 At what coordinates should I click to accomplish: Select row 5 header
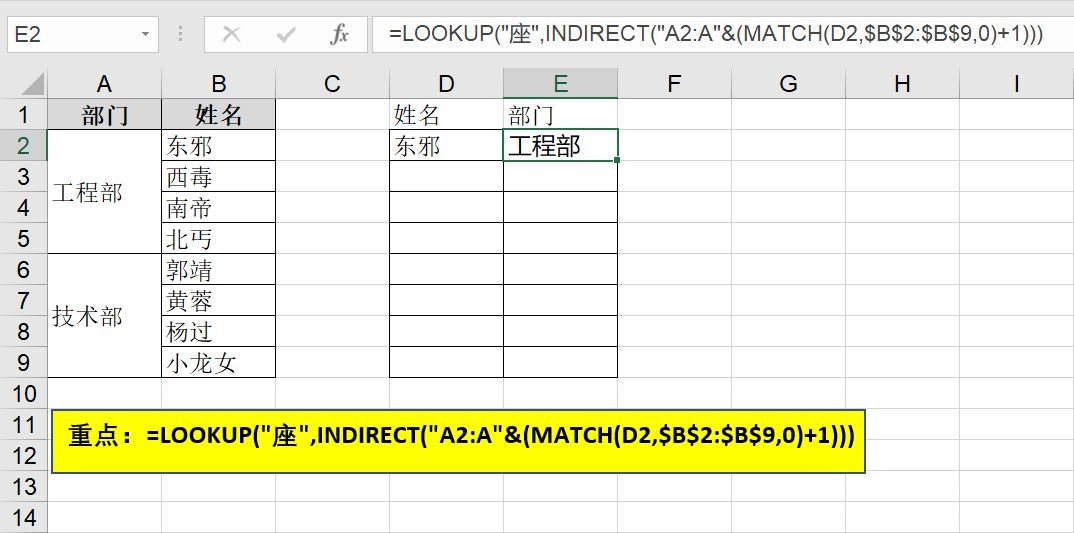click(23, 238)
